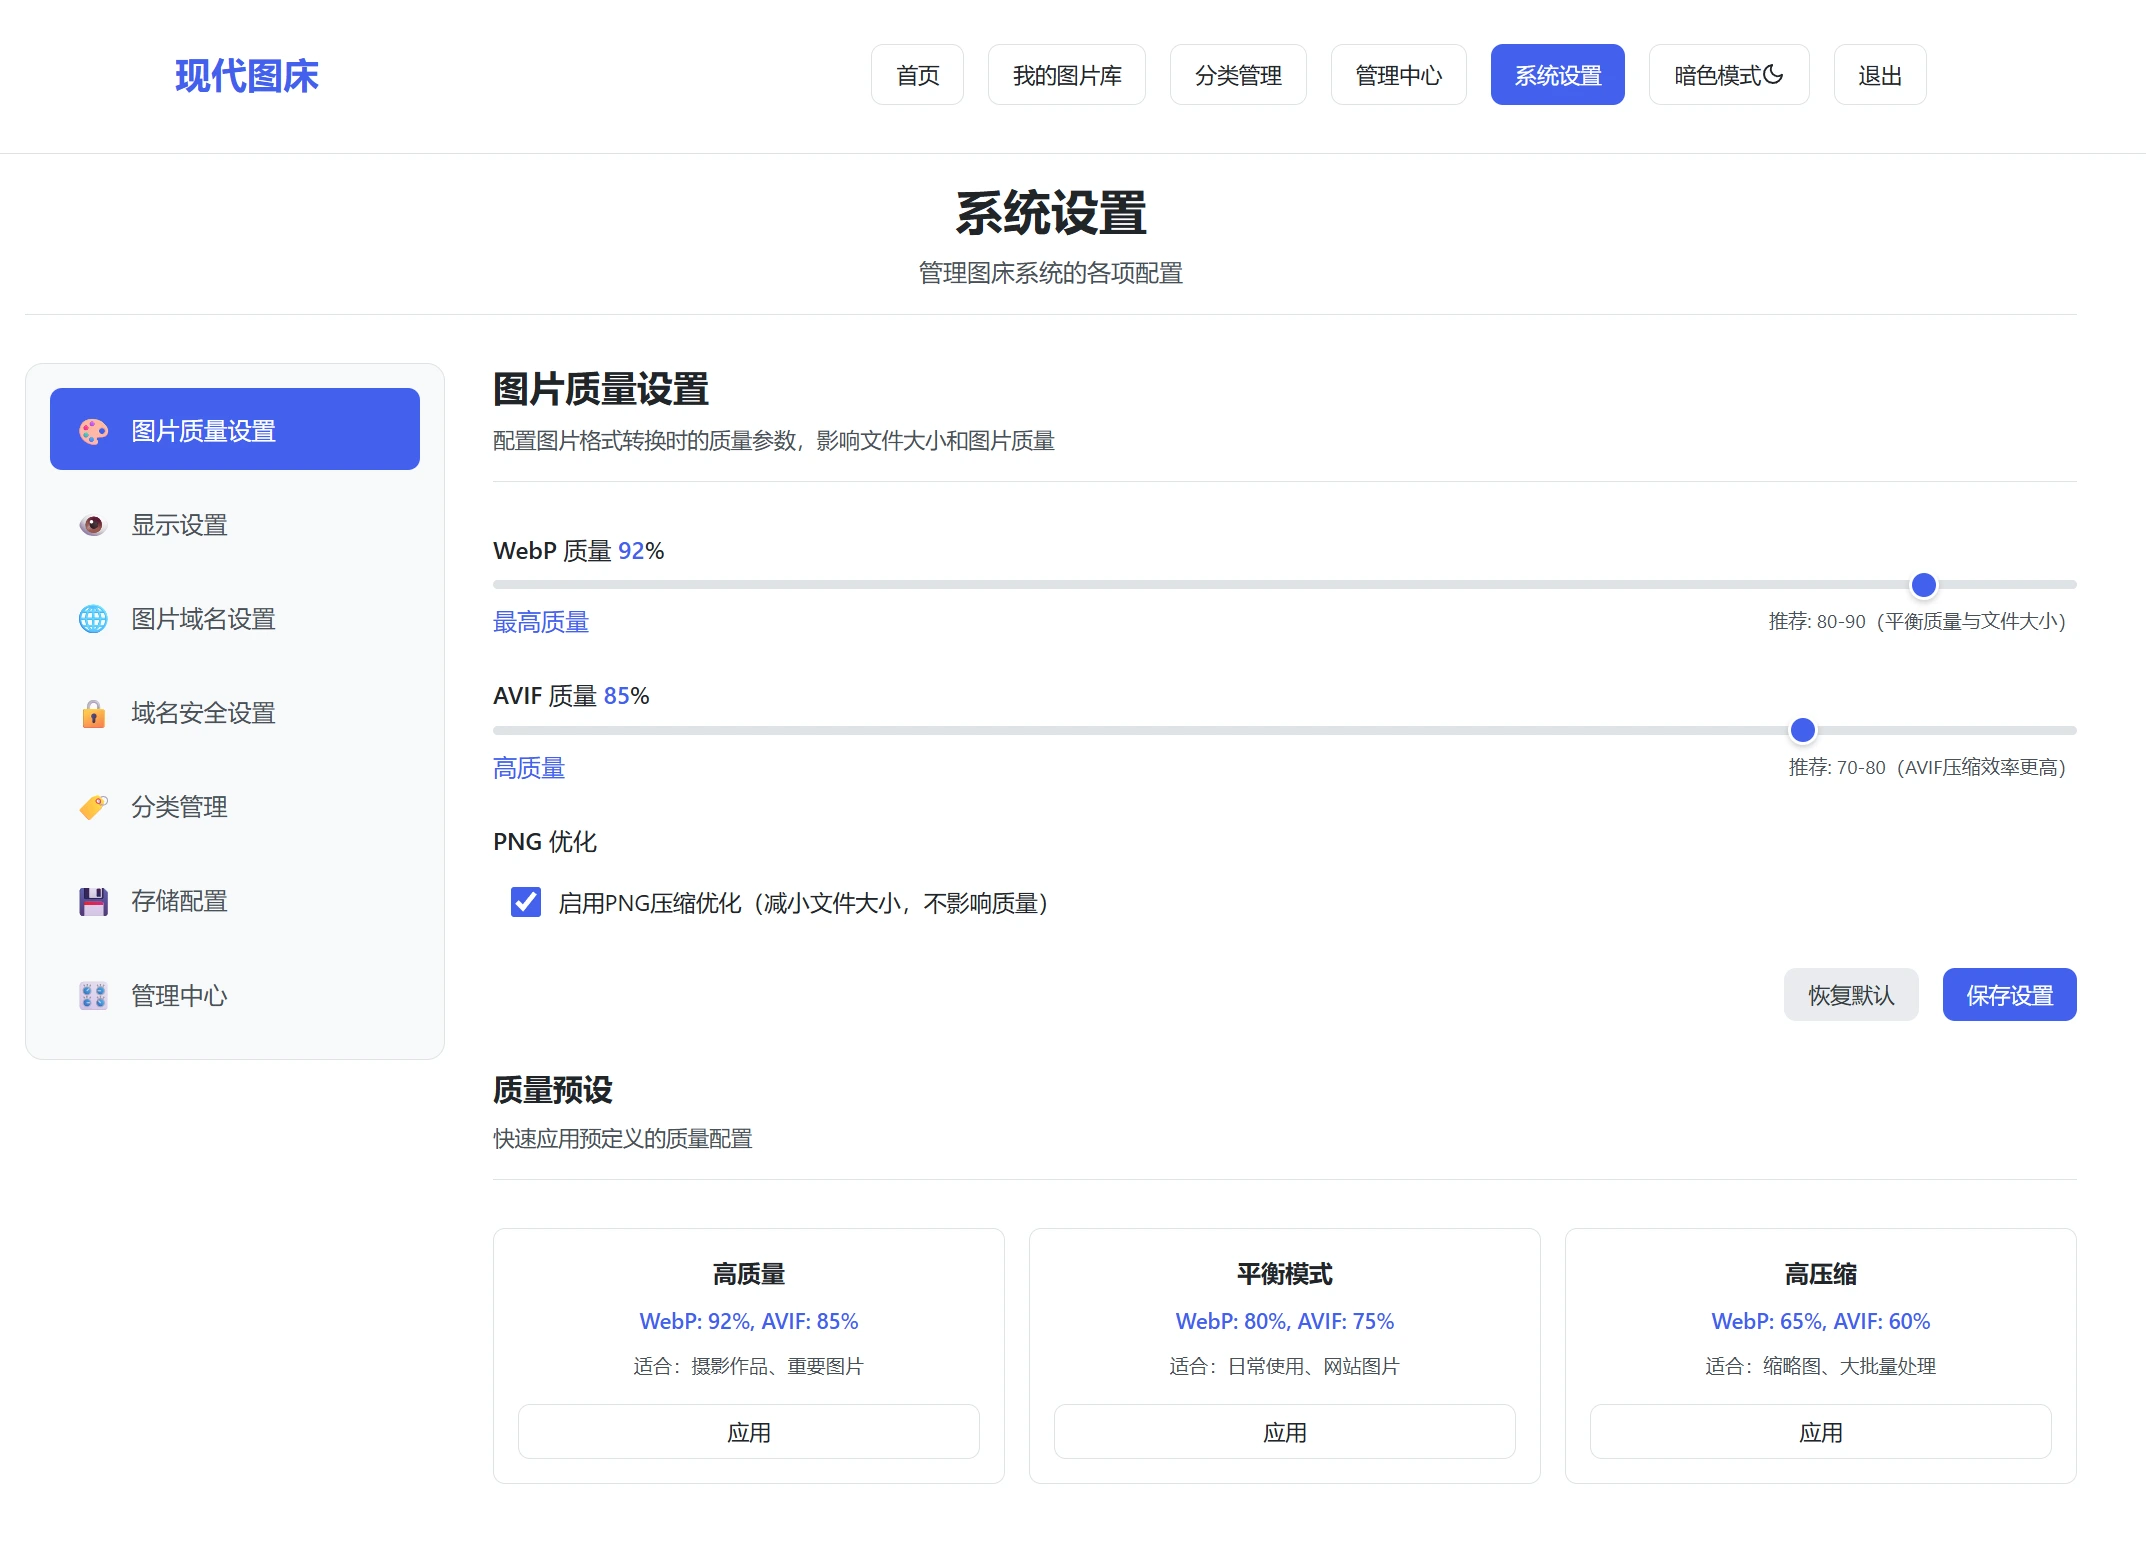
Task: Click the 现代图床 site logo
Action: pyautogui.click(x=246, y=76)
